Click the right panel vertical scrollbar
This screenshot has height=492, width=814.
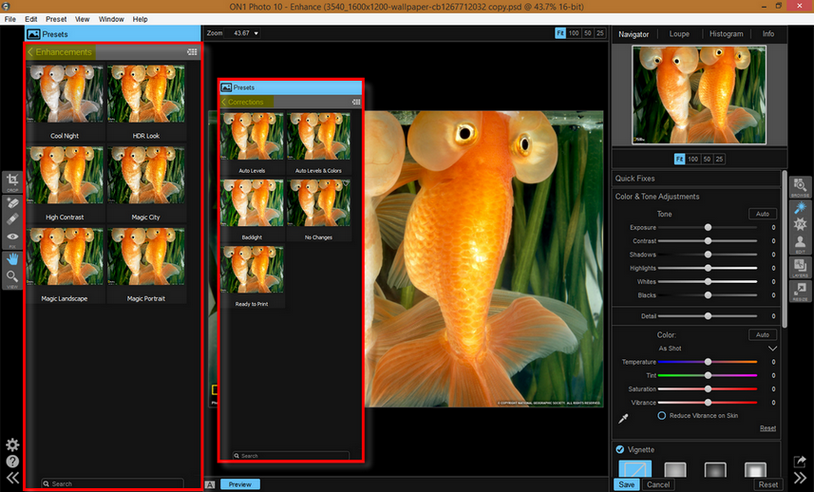[x=784, y=249]
